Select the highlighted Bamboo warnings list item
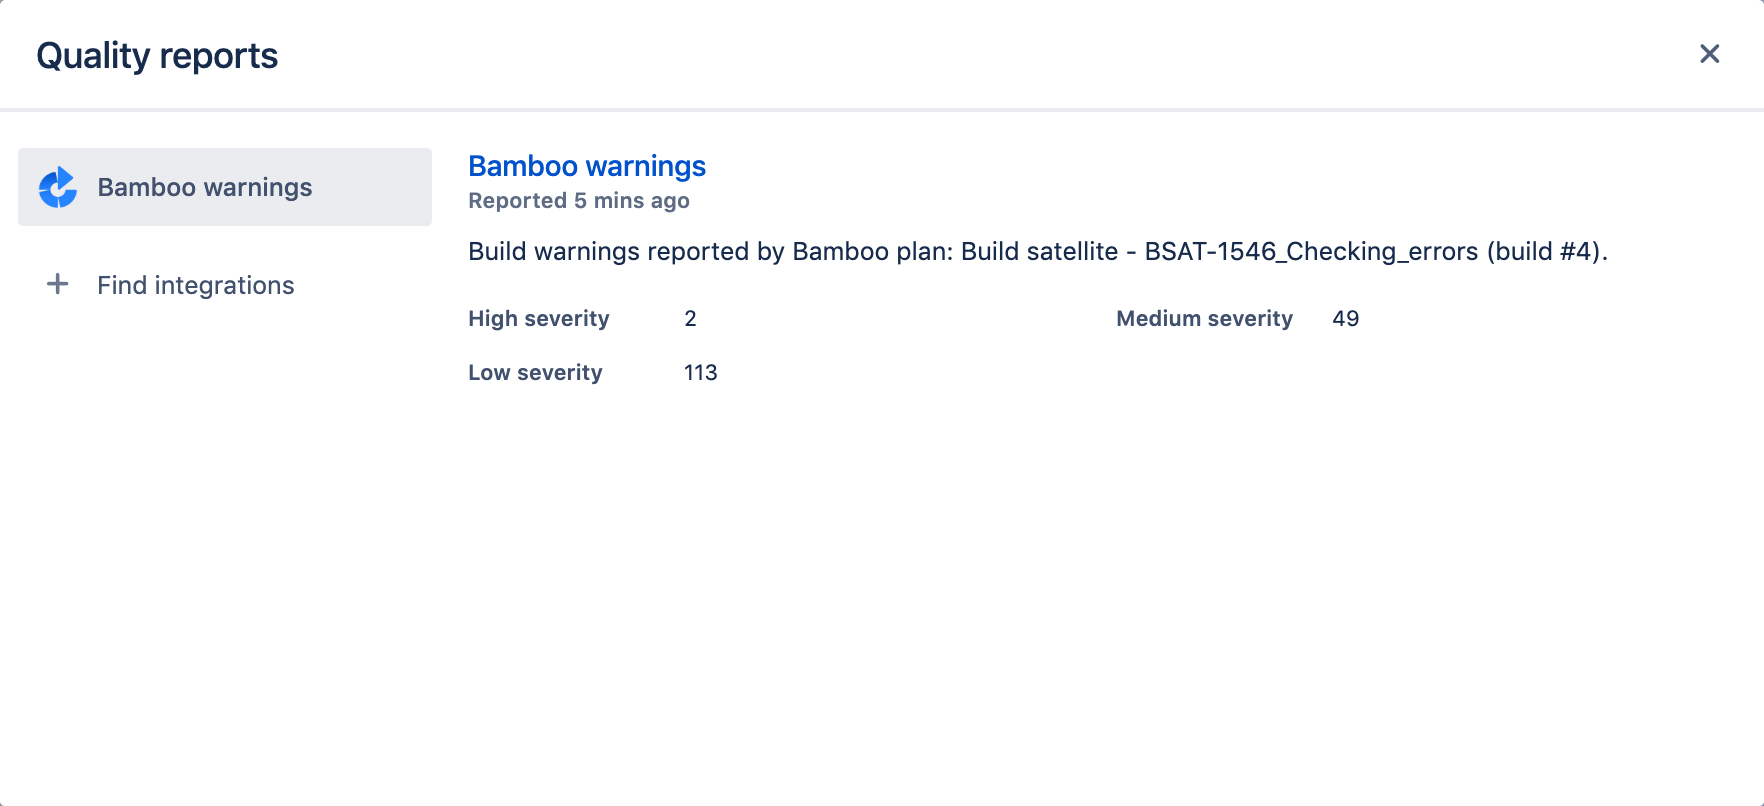 click(x=224, y=186)
